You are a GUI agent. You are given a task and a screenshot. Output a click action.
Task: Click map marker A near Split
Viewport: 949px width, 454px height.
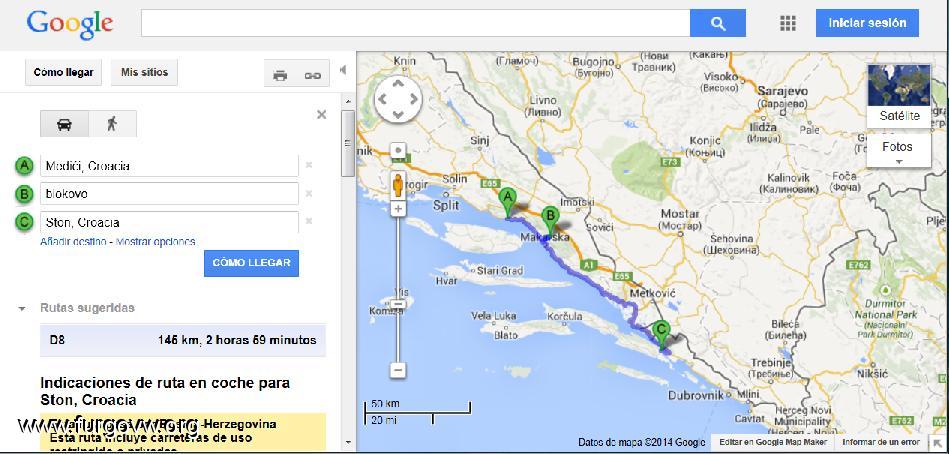507,203
